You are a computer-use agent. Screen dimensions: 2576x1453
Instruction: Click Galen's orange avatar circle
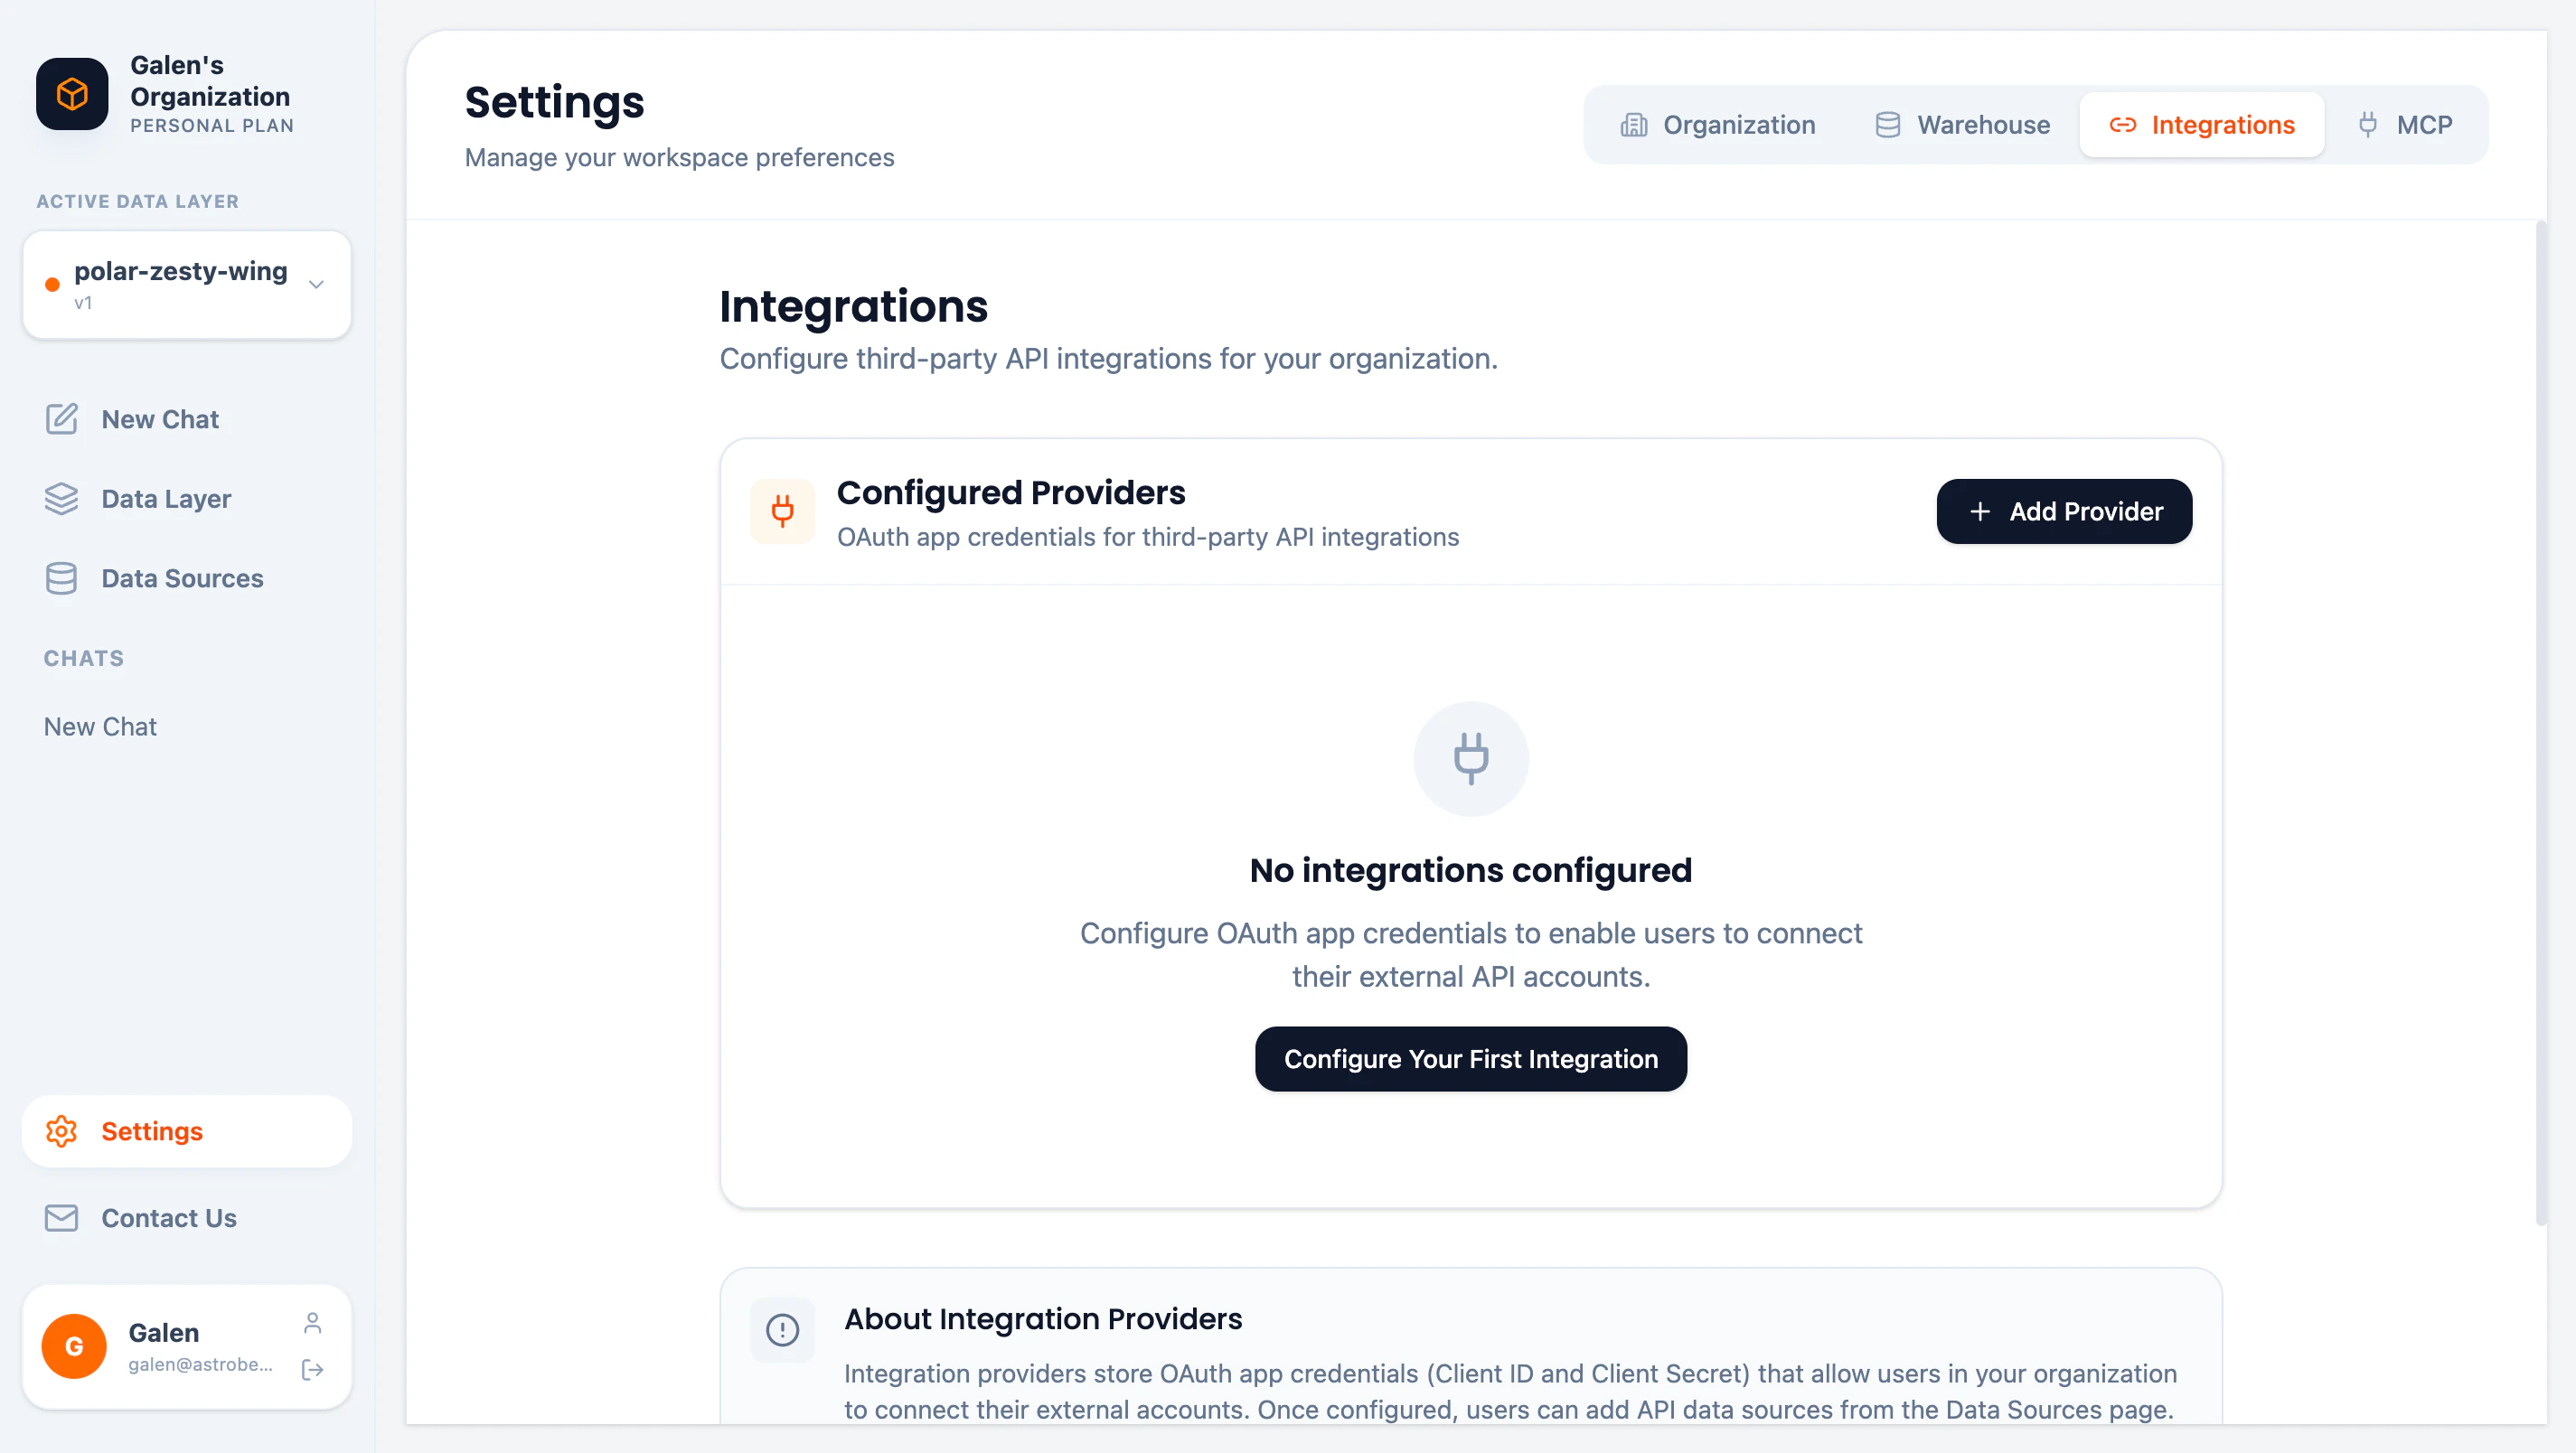pos(73,1346)
